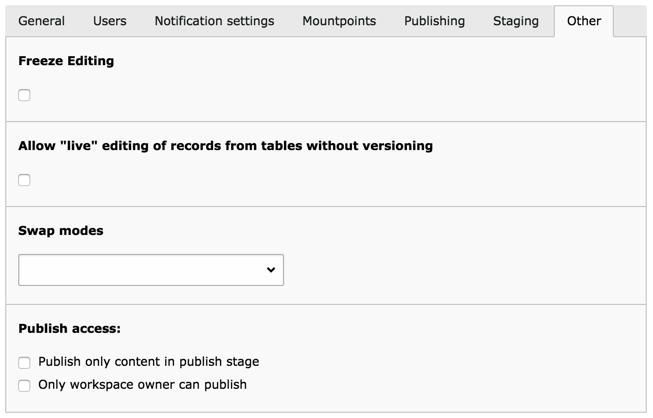
Task: Enable Only workspace owner can publish checkbox
Action: 25,385
